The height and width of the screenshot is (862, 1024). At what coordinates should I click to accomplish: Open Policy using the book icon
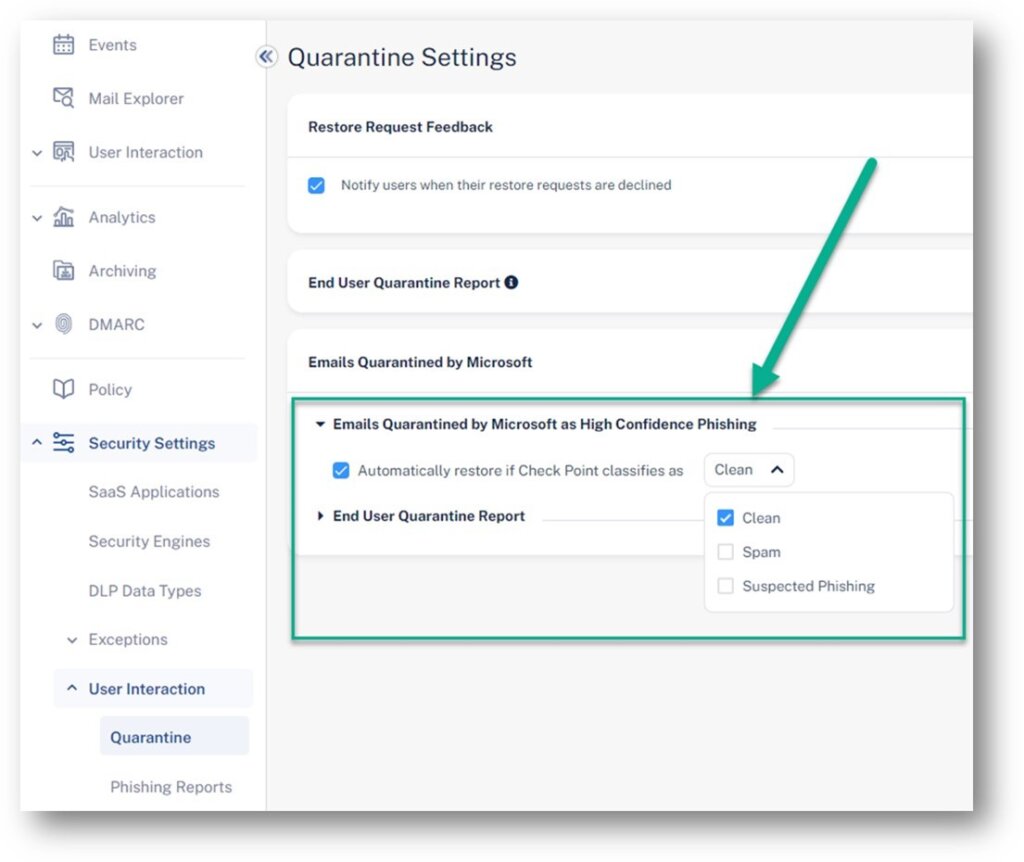[x=62, y=389]
